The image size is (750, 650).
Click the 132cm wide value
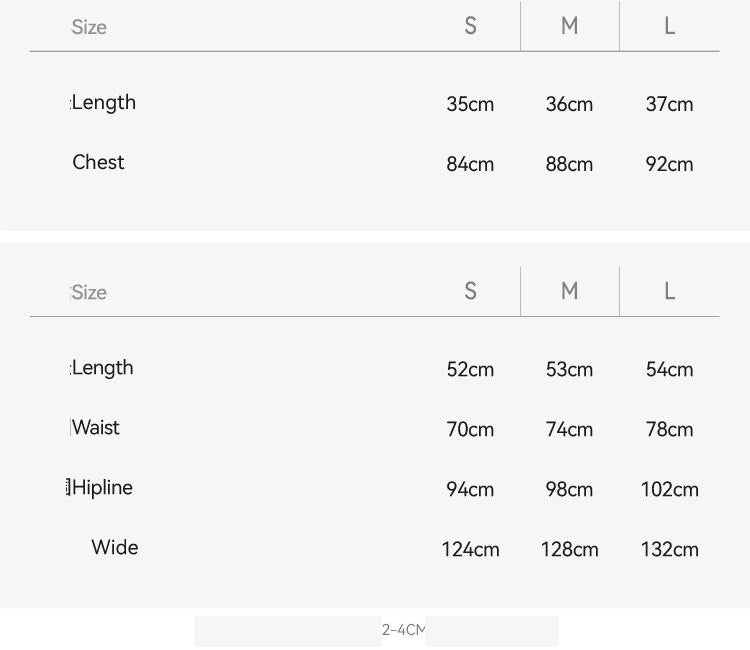(670, 549)
